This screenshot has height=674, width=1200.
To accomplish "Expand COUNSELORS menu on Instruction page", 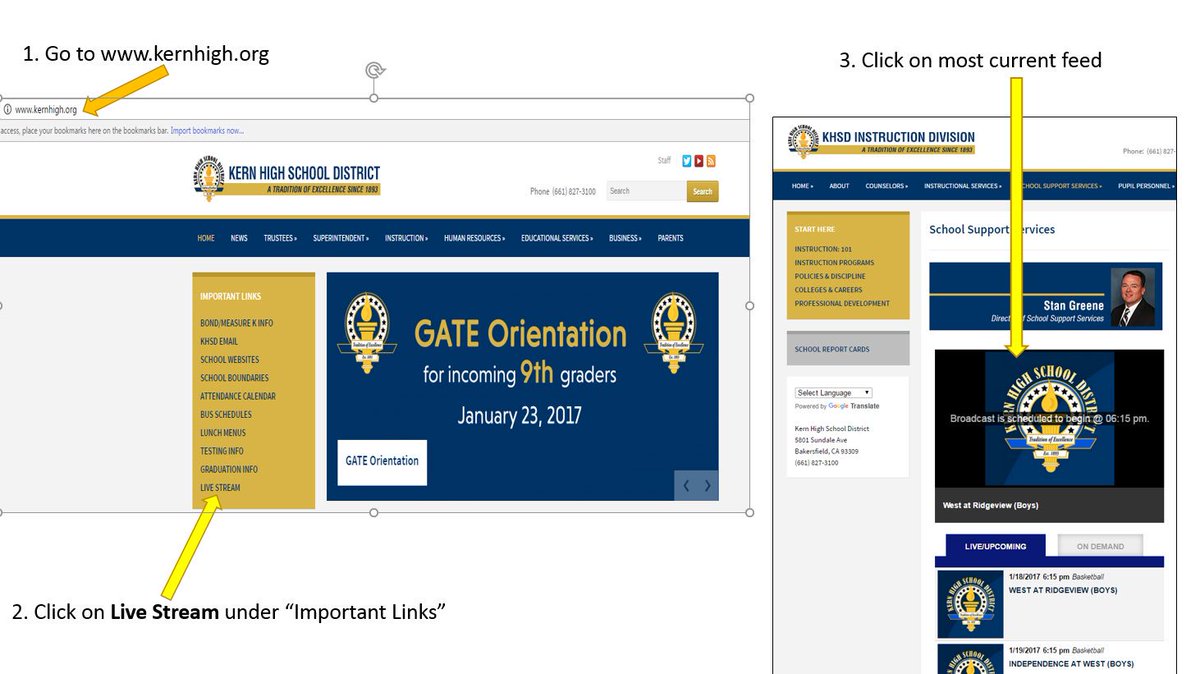I will (887, 186).
